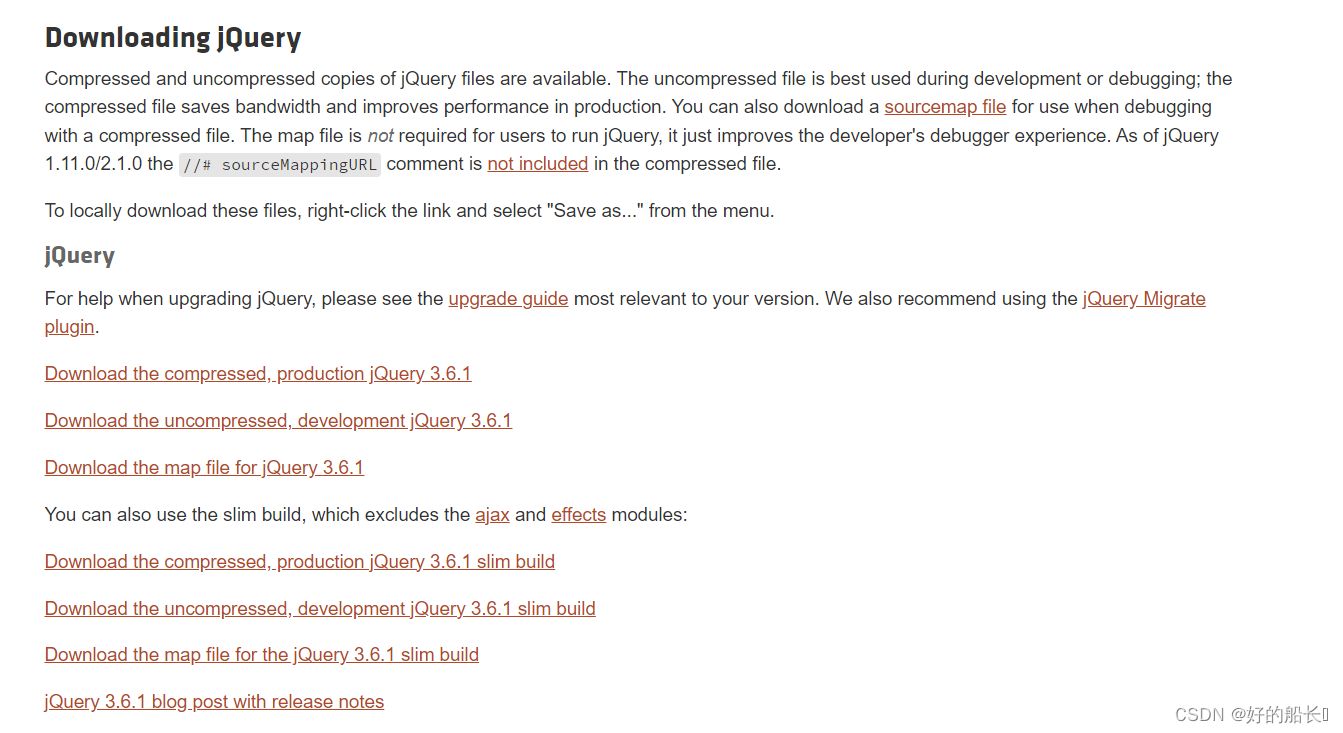Open the jQuery Migrate plugin link

point(1143,298)
